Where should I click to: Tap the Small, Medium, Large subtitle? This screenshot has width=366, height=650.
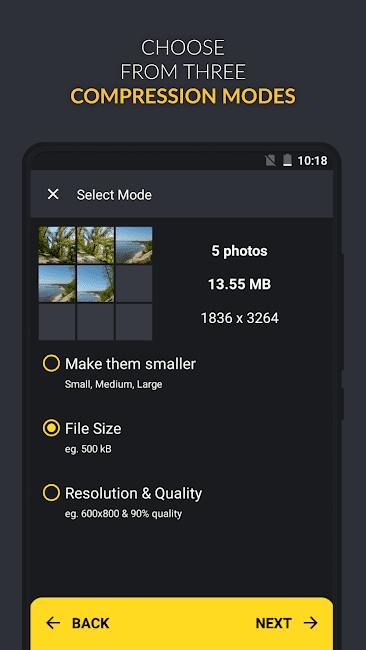pos(114,385)
